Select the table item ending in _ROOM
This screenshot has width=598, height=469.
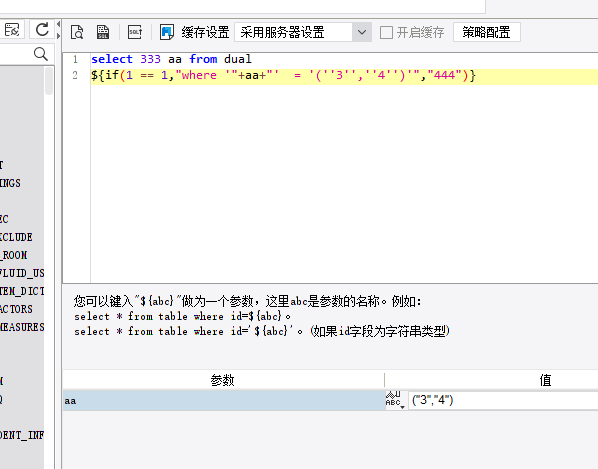point(14,255)
